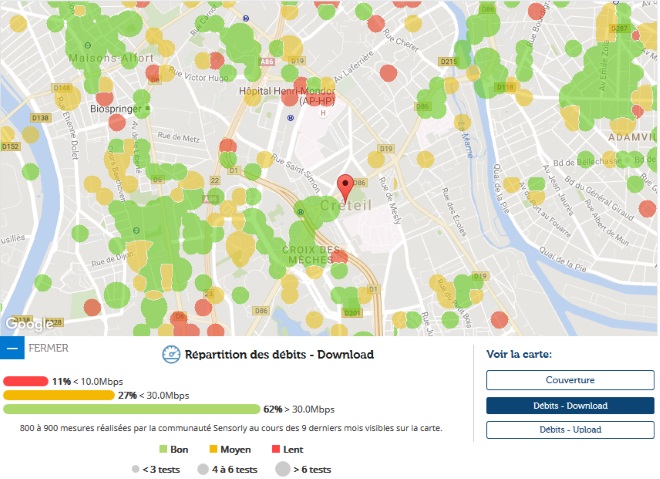Click the green Bon legend swatch
The image size is (660, 479).
pyautogui.click(x=164, y=450)
